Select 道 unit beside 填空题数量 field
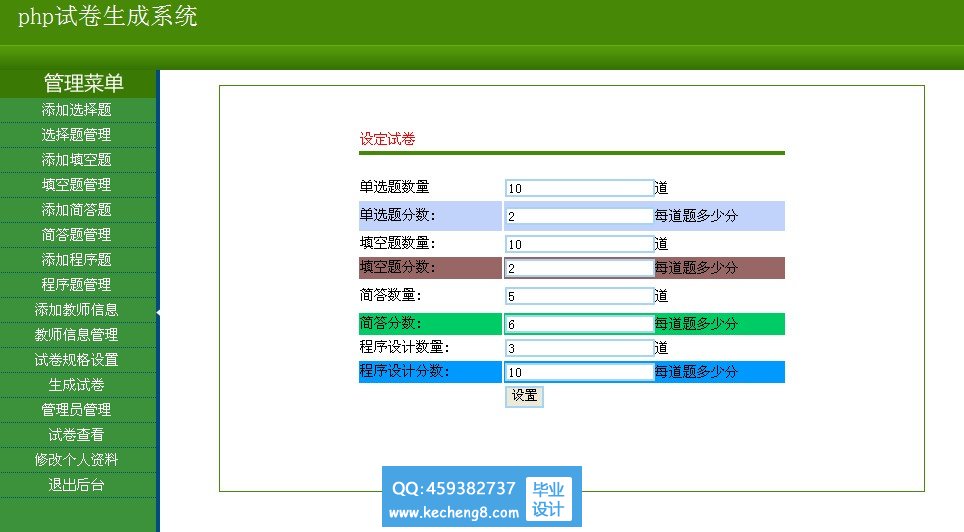The image size is (964, 532). 661,244
